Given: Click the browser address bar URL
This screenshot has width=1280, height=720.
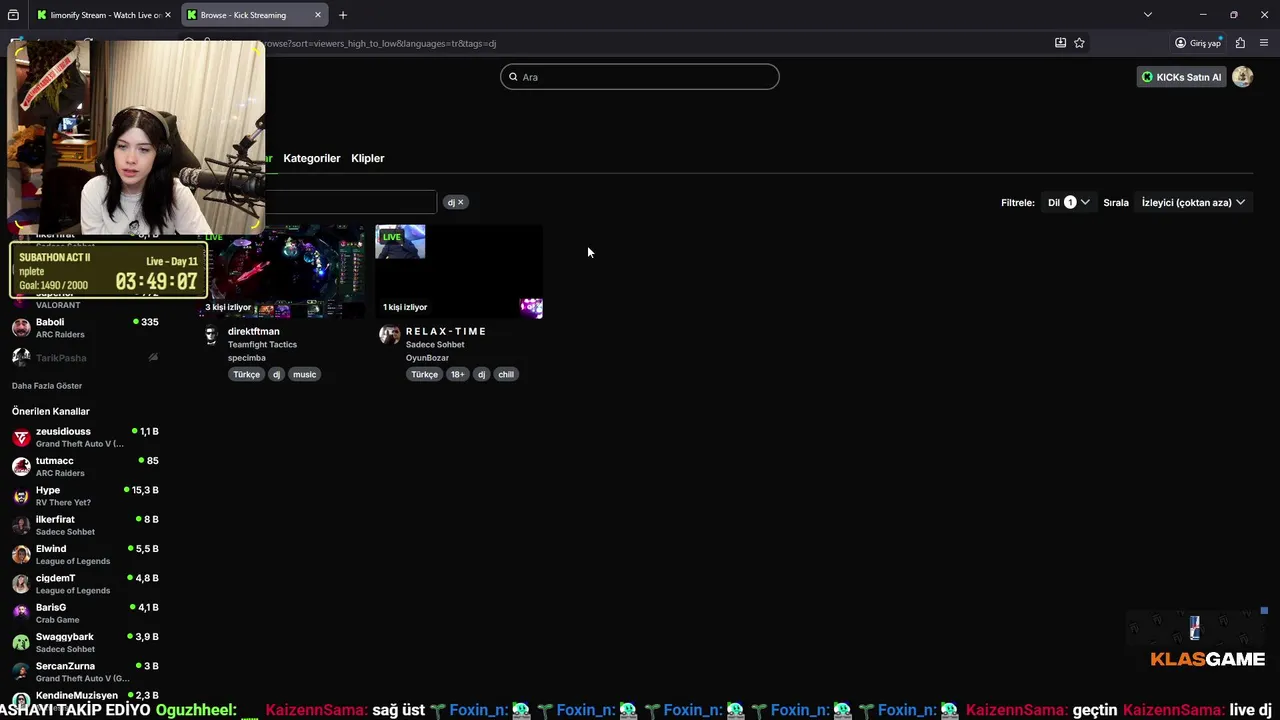Looking at the screenshot, I should pos(380,43).
